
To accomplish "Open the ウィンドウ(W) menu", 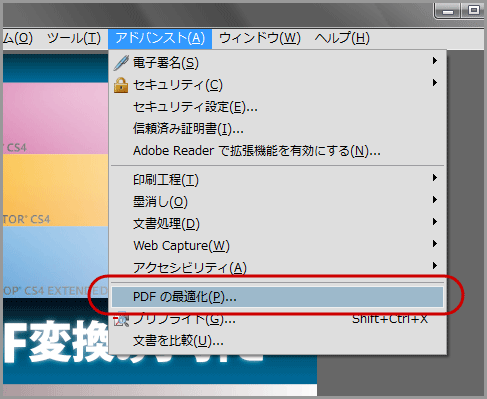I will pyautogui.click(x=260, y=38).
